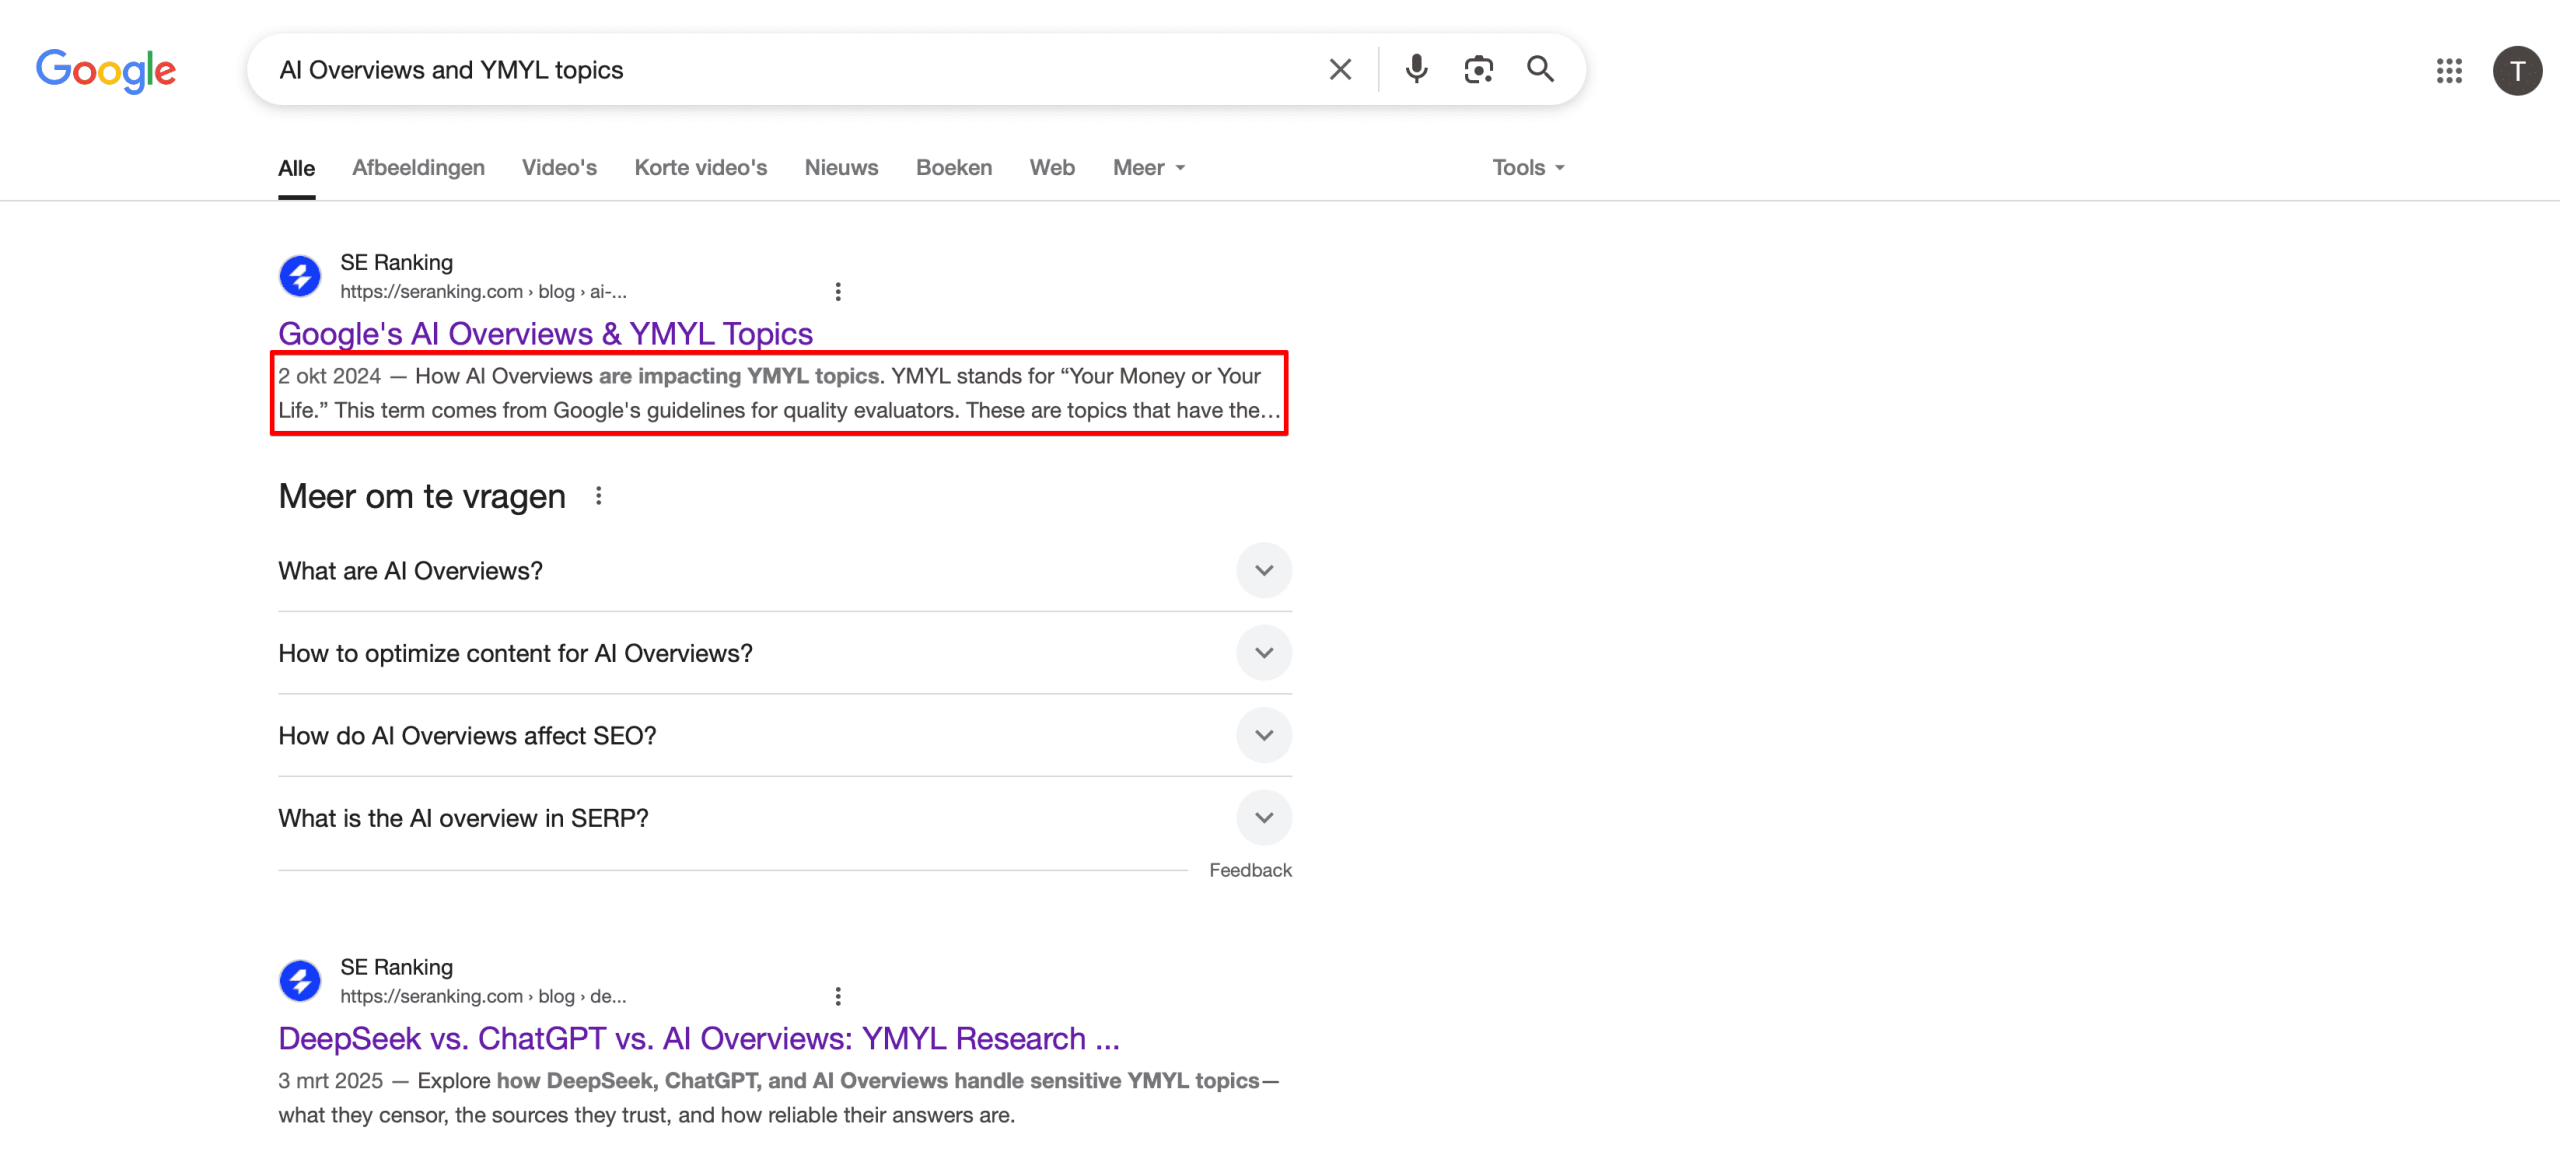Click the Feedback link
Screen dimensions: 2560x1152
click(1250, 870)
